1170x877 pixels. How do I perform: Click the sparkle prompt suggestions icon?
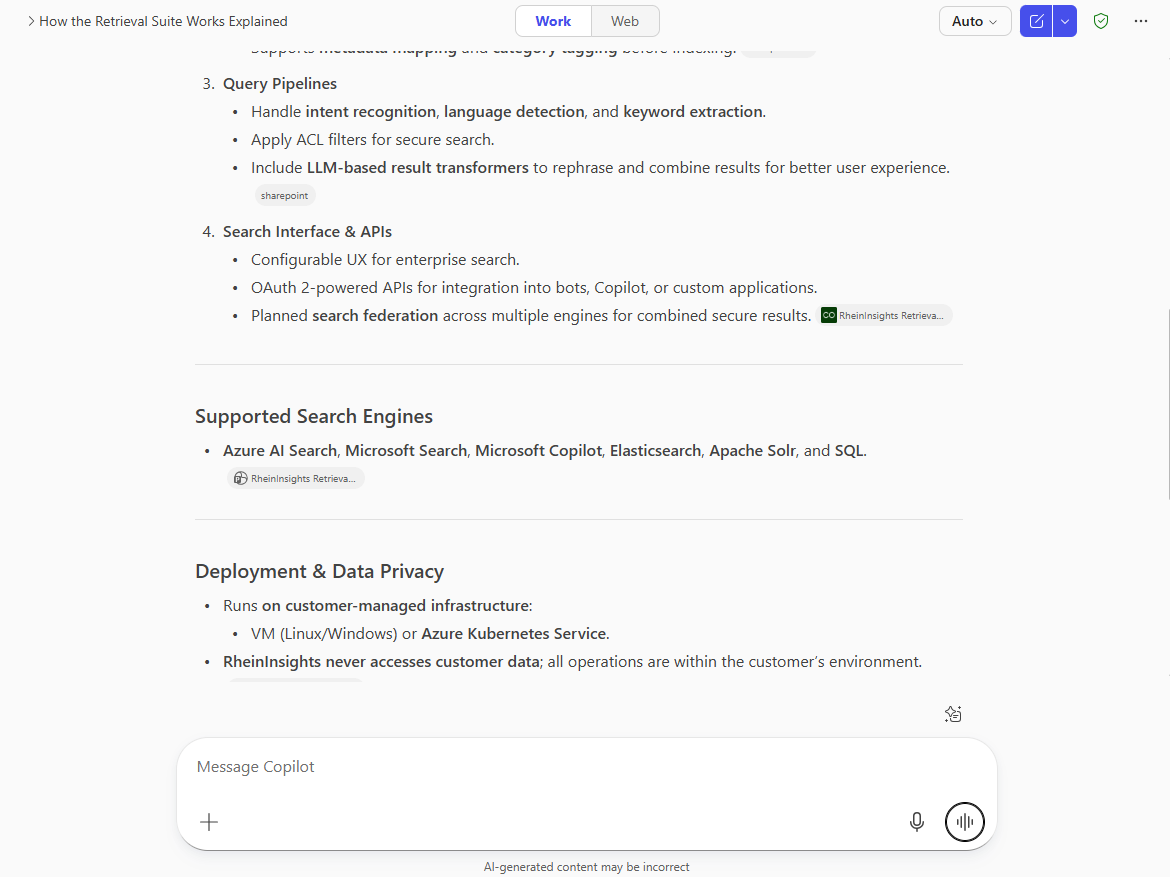click(x=952, y=714)
